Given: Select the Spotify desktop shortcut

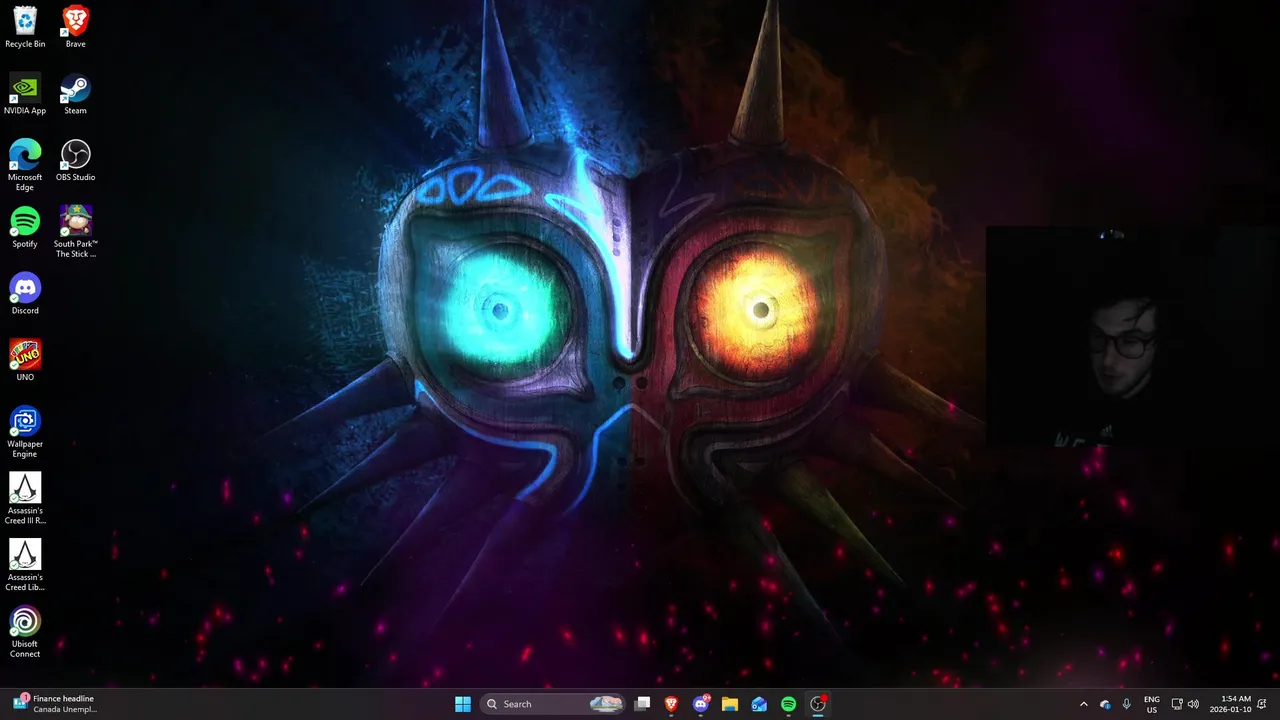Looking at the screenshot, I should 25,227.
